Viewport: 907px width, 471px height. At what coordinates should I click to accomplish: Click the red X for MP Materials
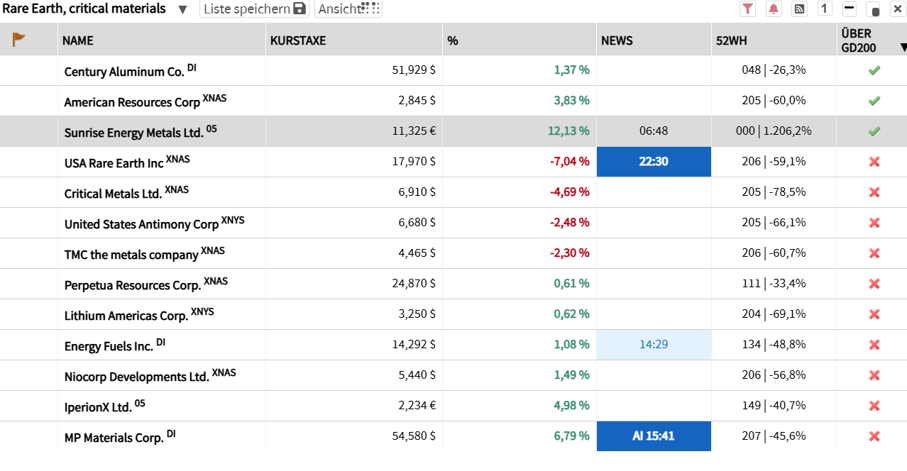point(874,436)
